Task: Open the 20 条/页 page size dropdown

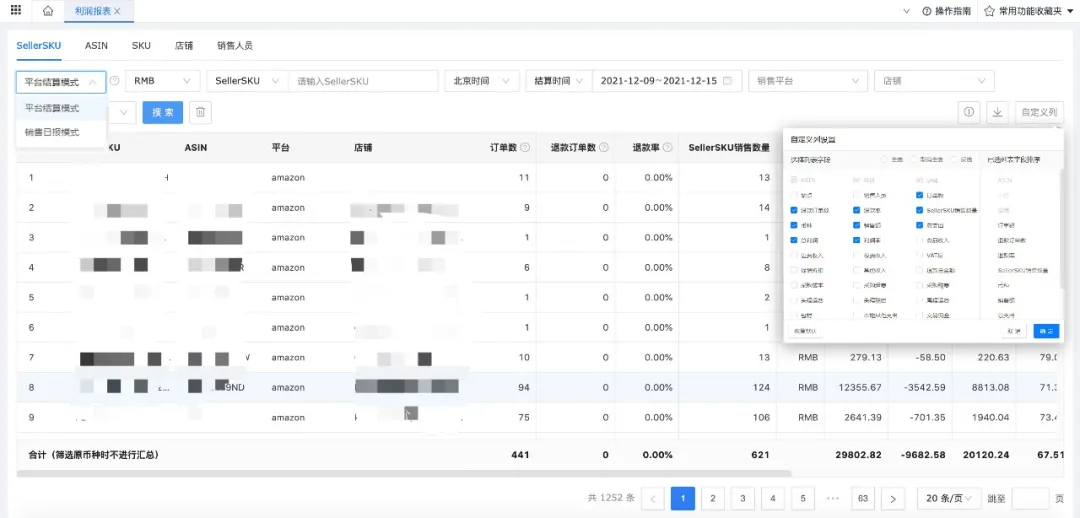Action: 948,498
